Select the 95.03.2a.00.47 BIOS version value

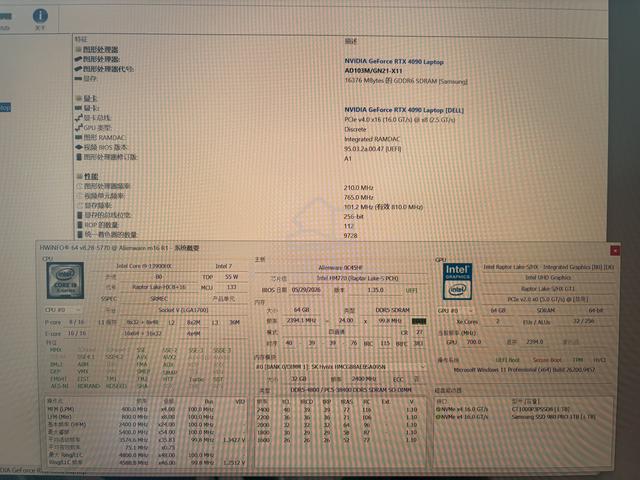(373, 149)
